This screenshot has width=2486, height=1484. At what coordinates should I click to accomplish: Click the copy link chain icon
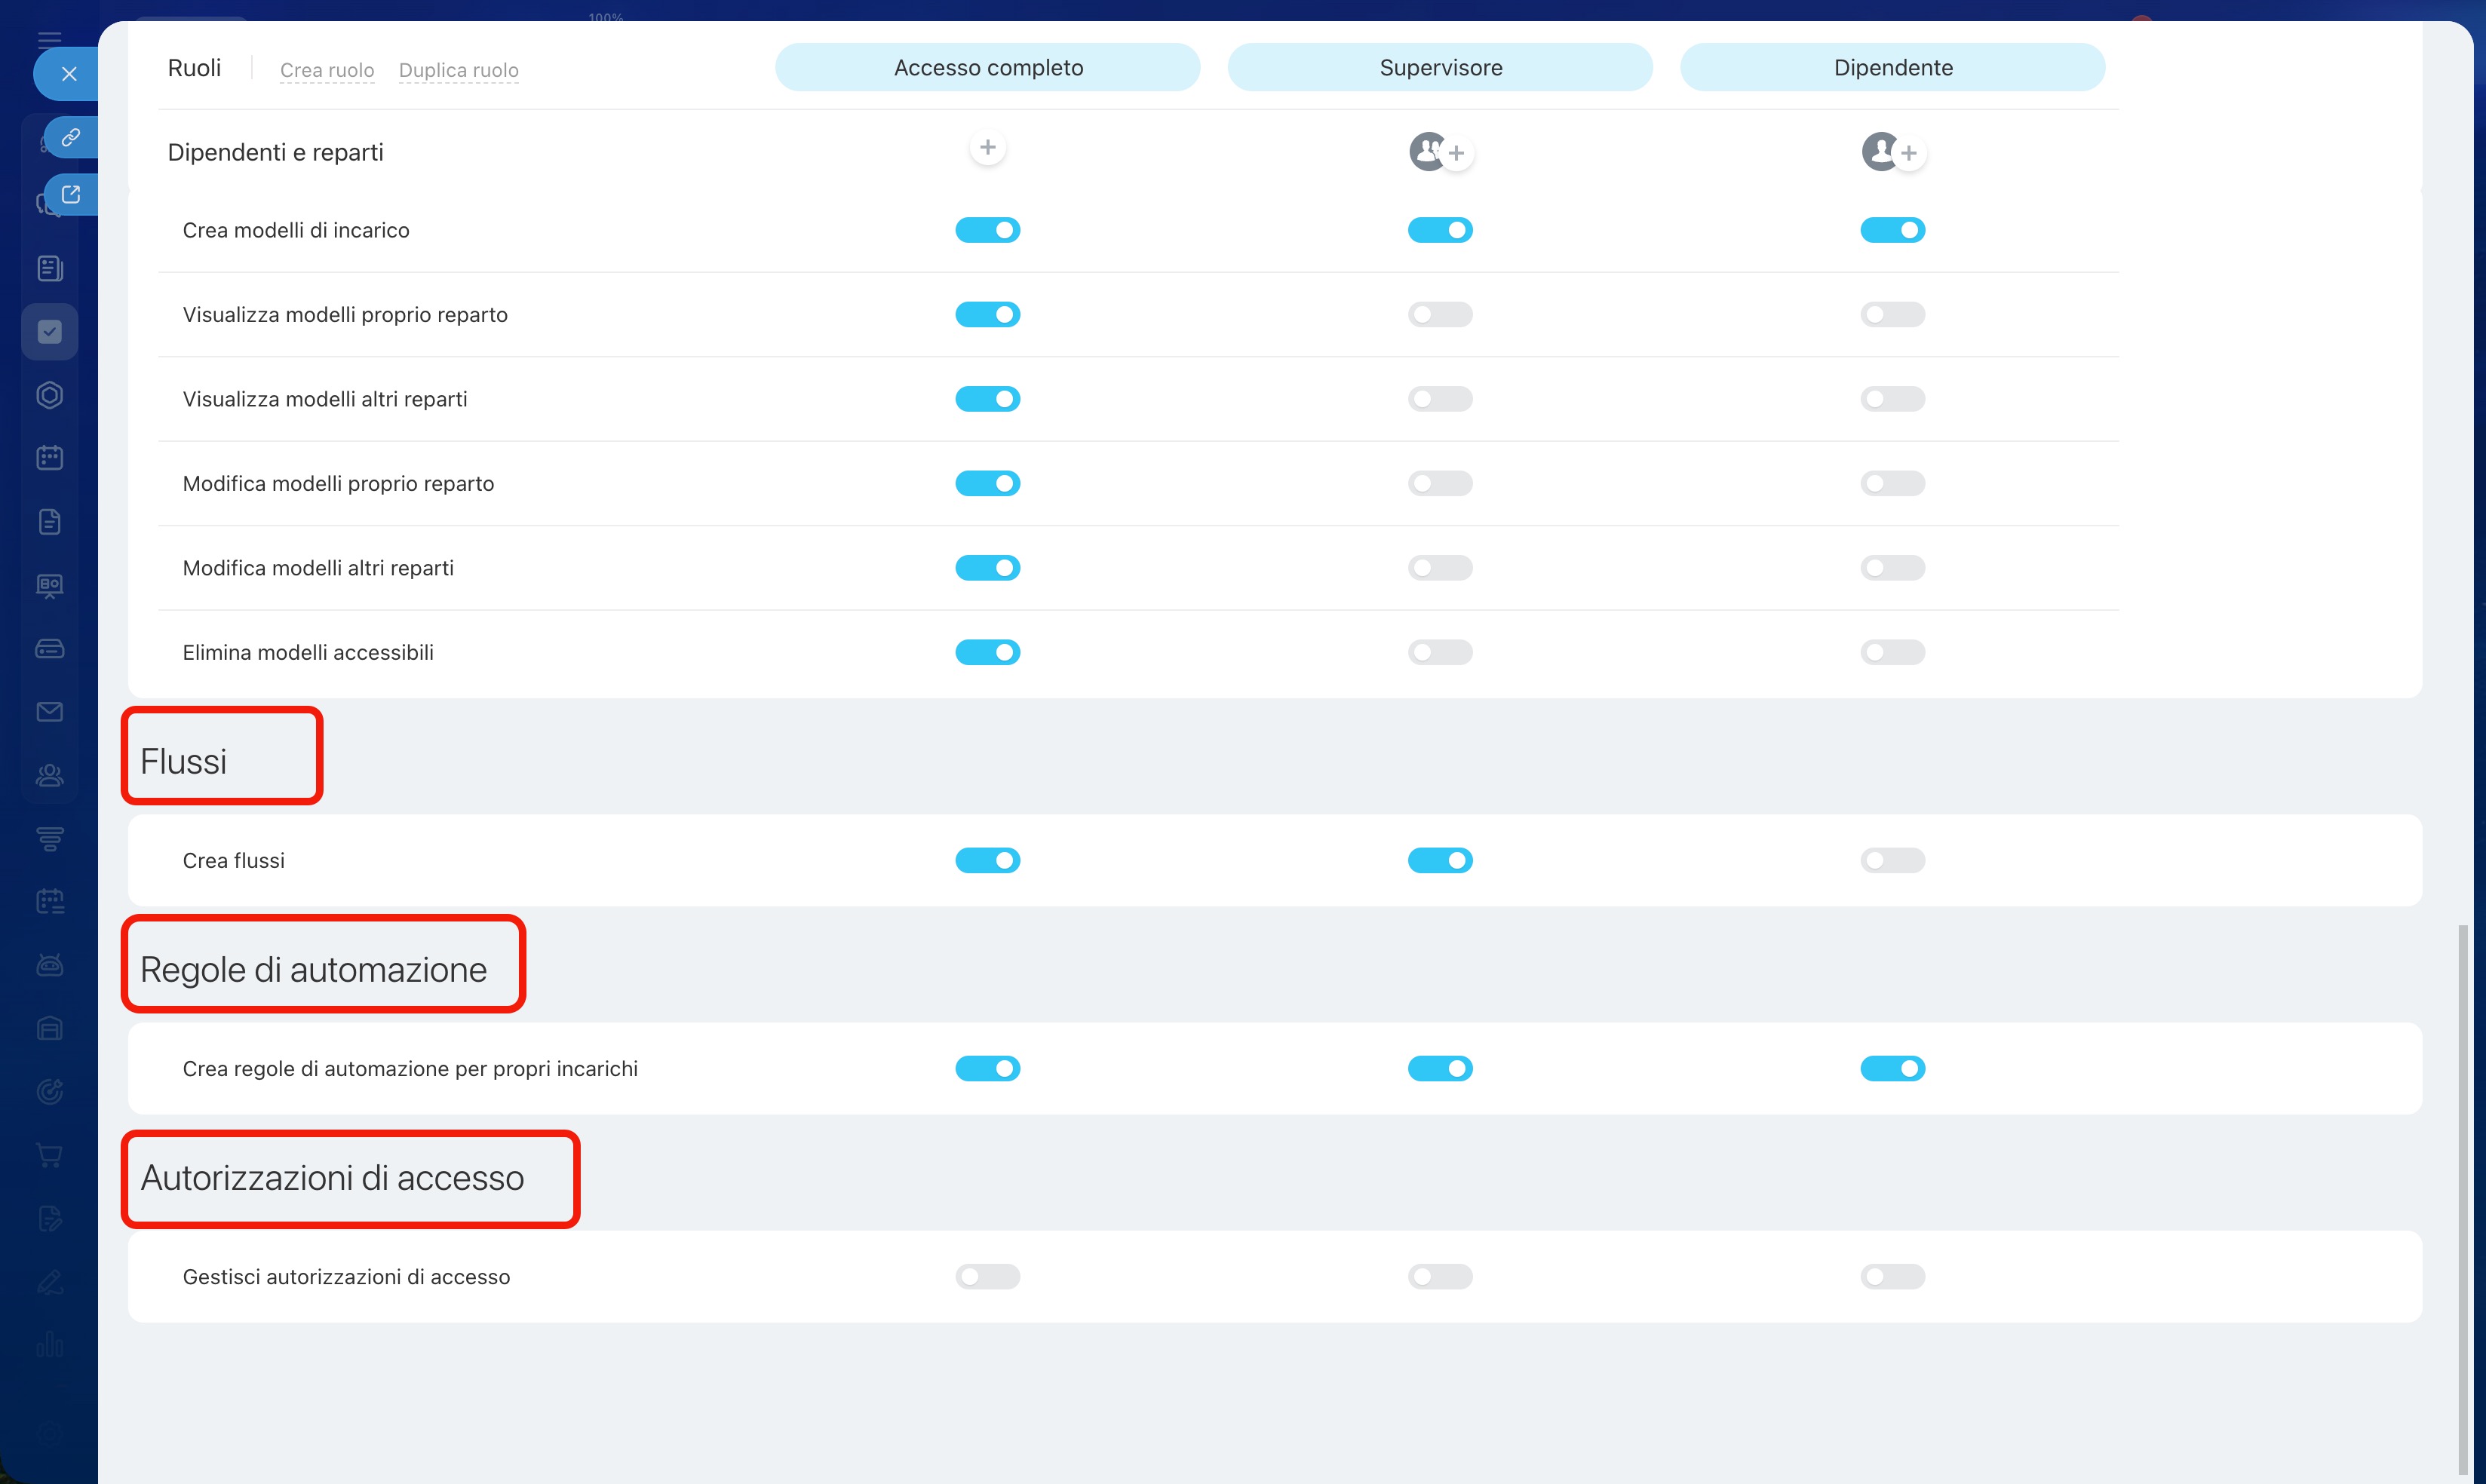pyautogui.click(x=71, y=137)
